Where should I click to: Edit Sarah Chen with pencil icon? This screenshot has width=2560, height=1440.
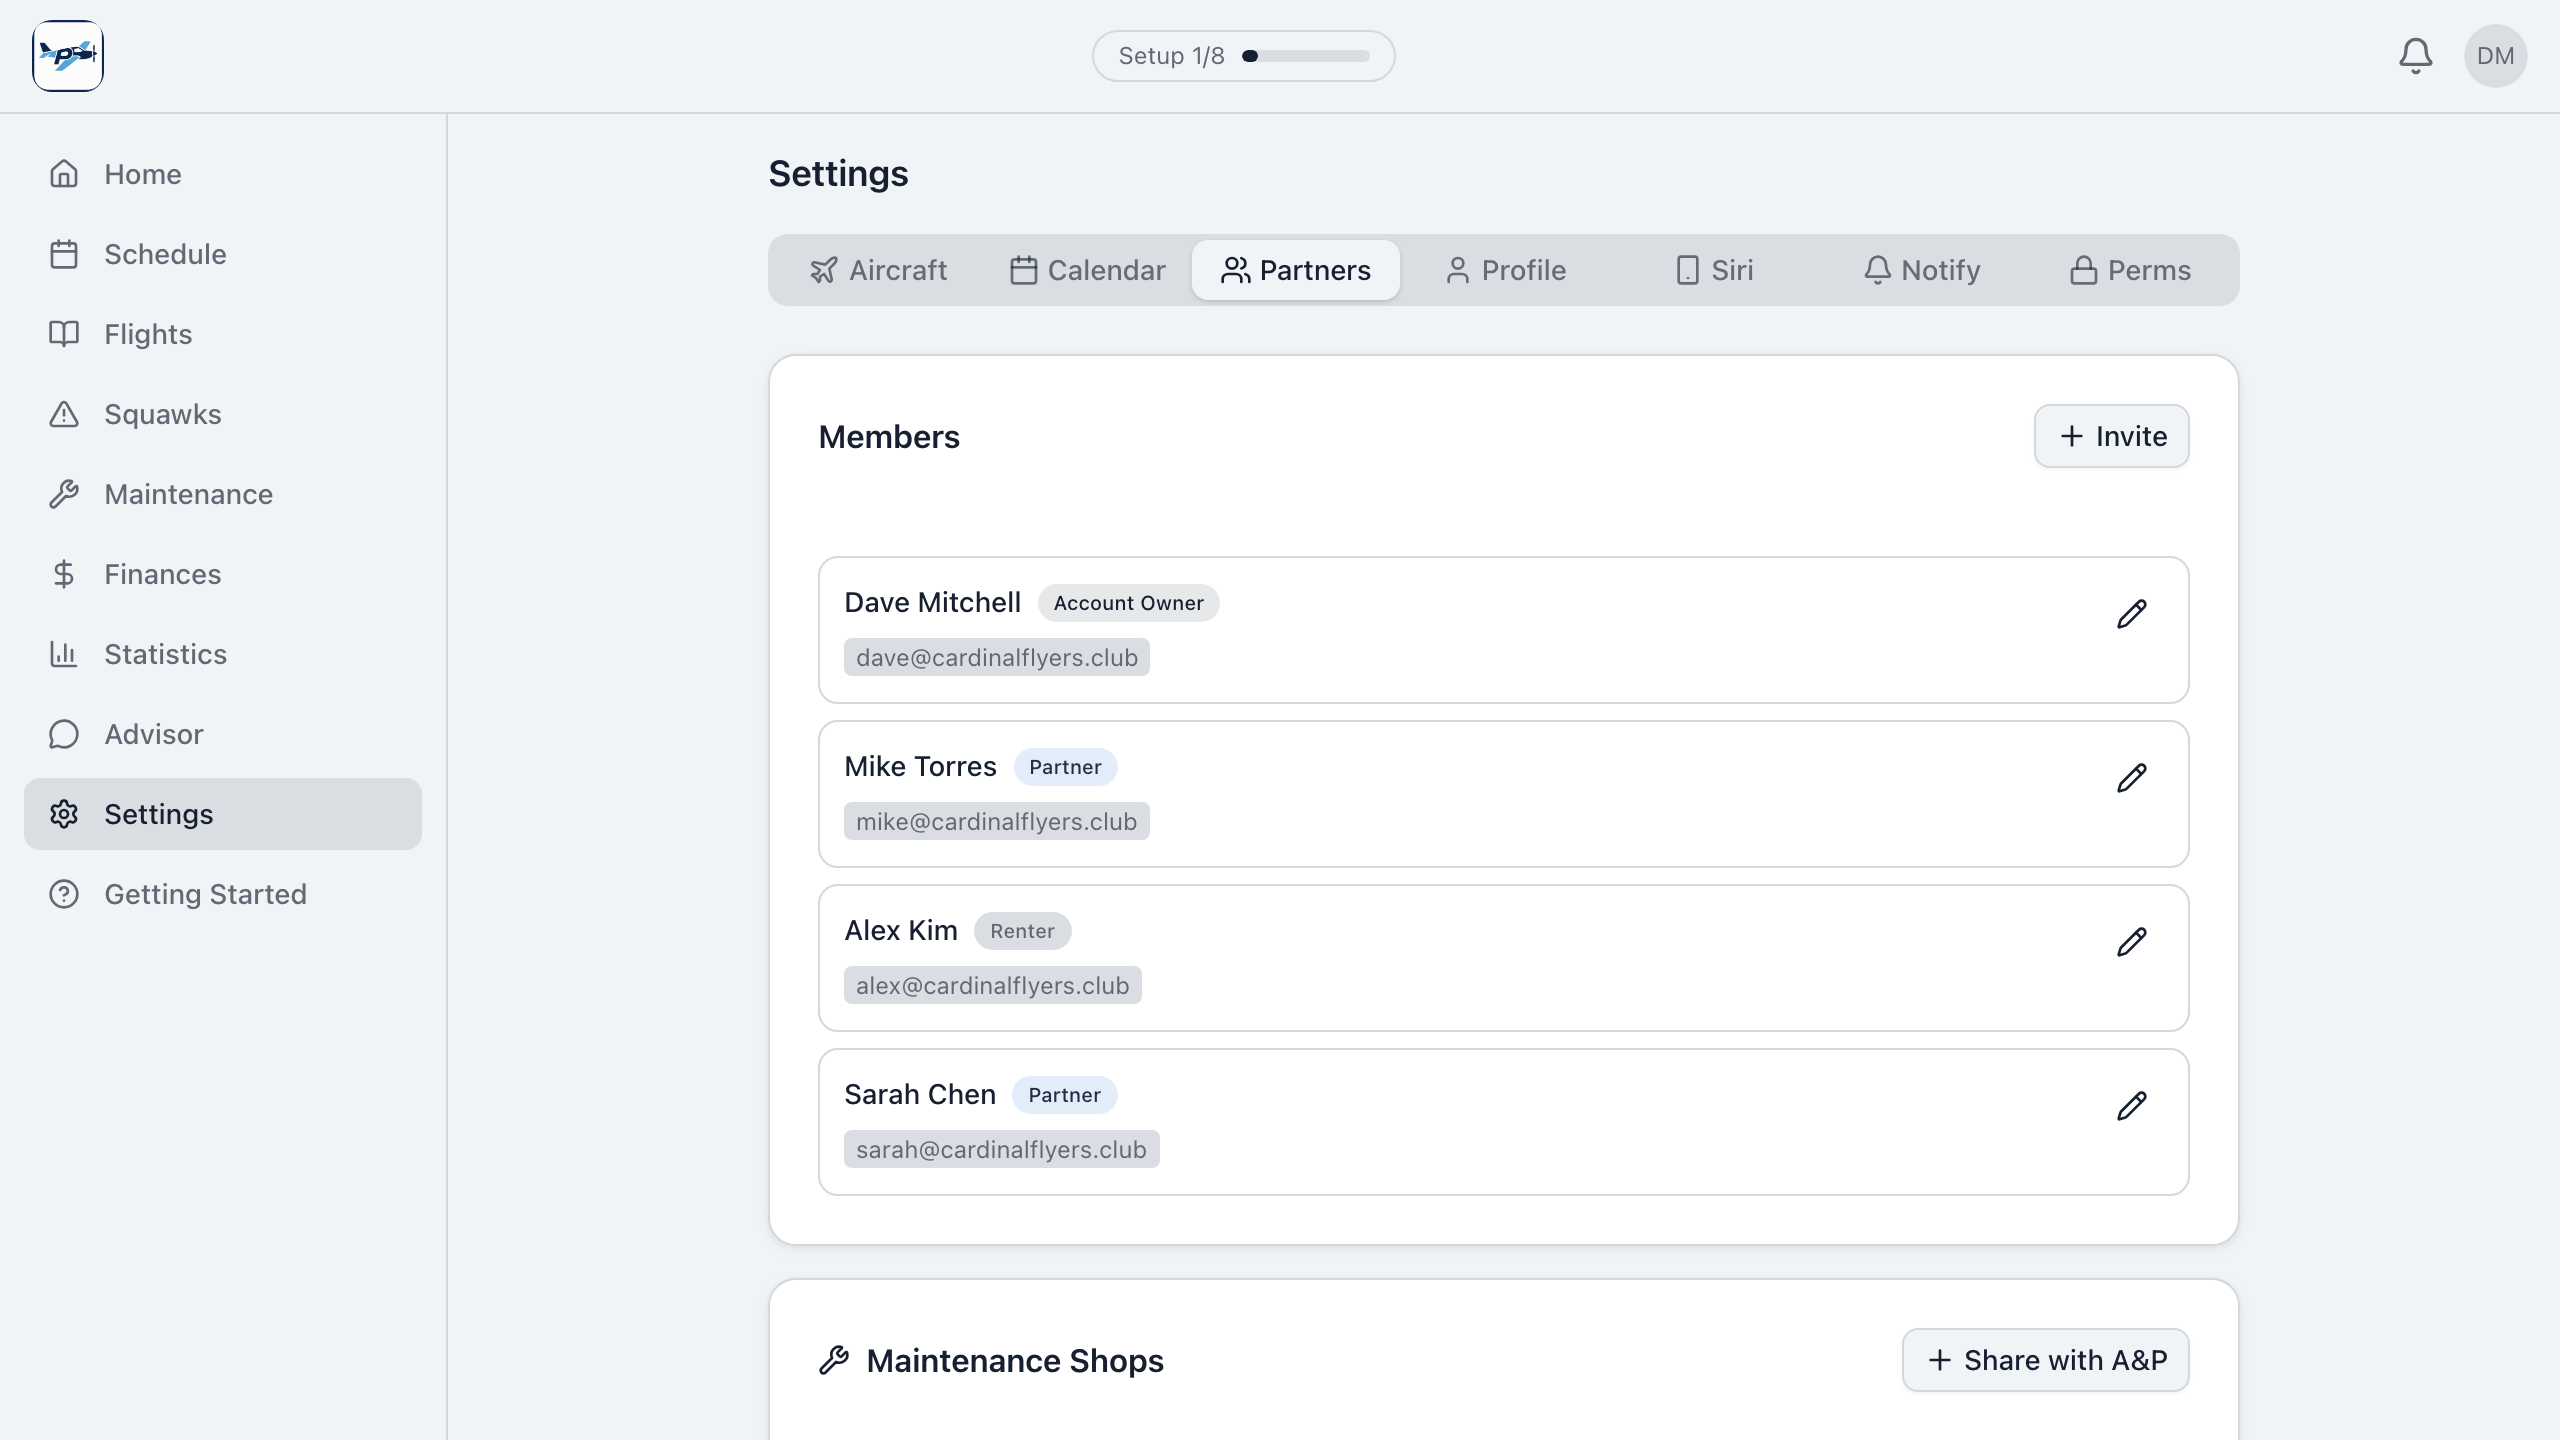[x=2131, y=1106]
